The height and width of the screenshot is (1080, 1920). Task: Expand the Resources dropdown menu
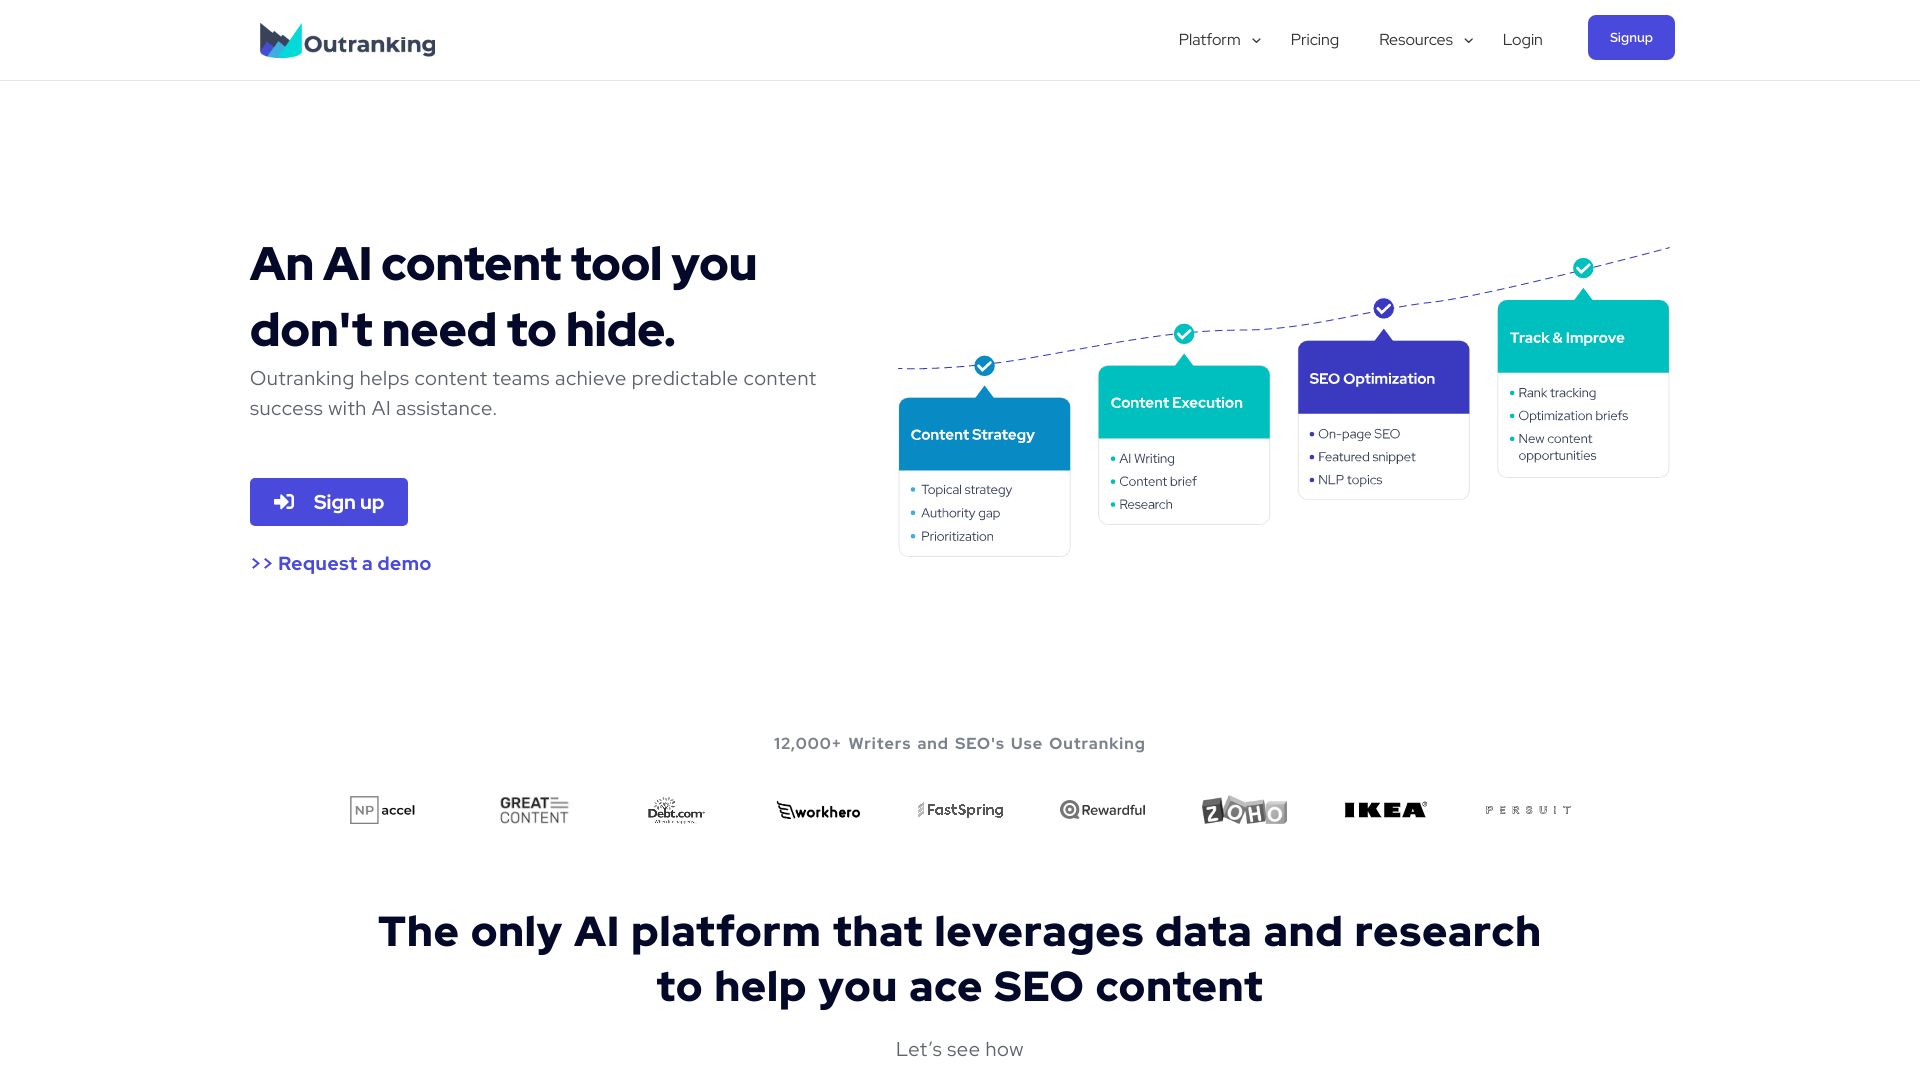point(1423,40)
